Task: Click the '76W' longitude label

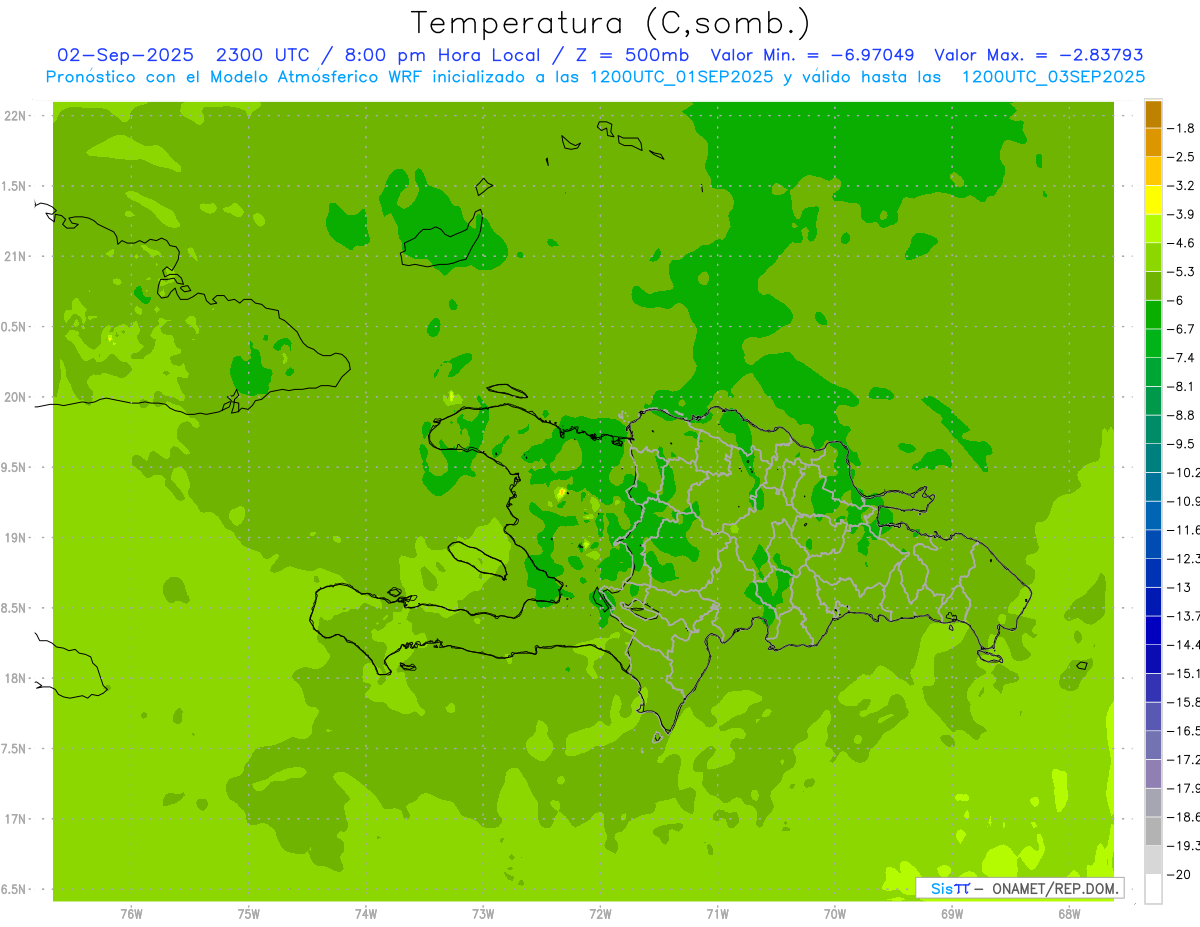Action: pyautogui.click(x=131, y=914)
